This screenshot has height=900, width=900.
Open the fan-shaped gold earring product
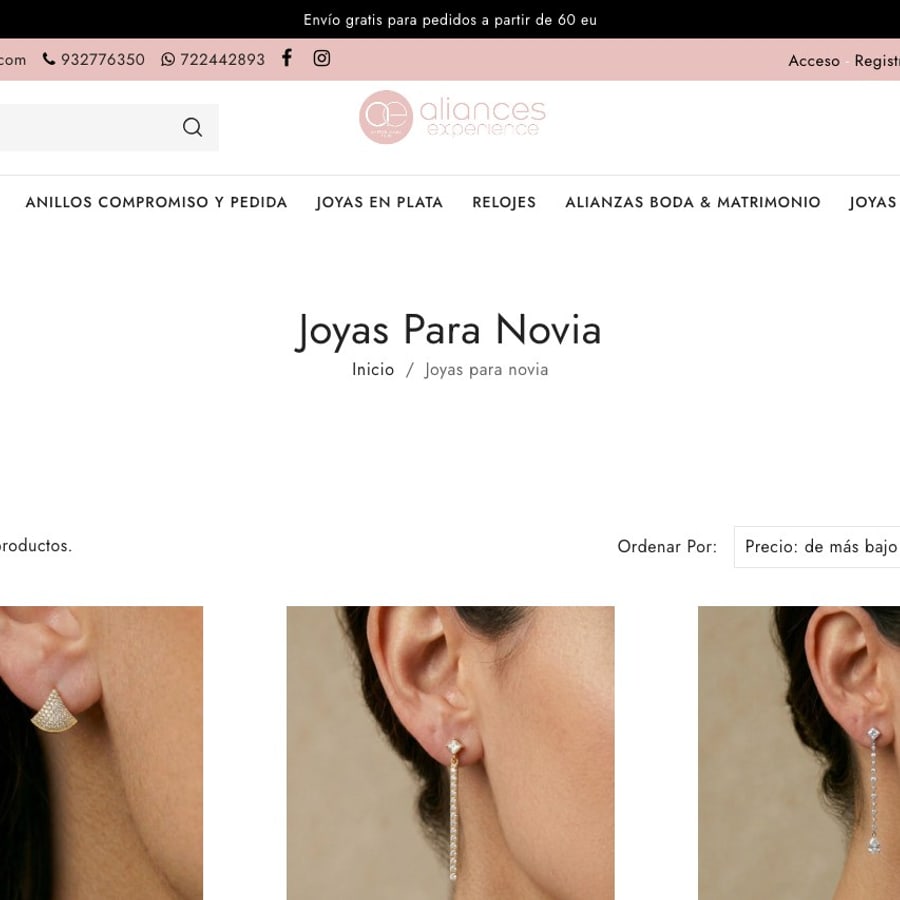(x=101, y=752)
